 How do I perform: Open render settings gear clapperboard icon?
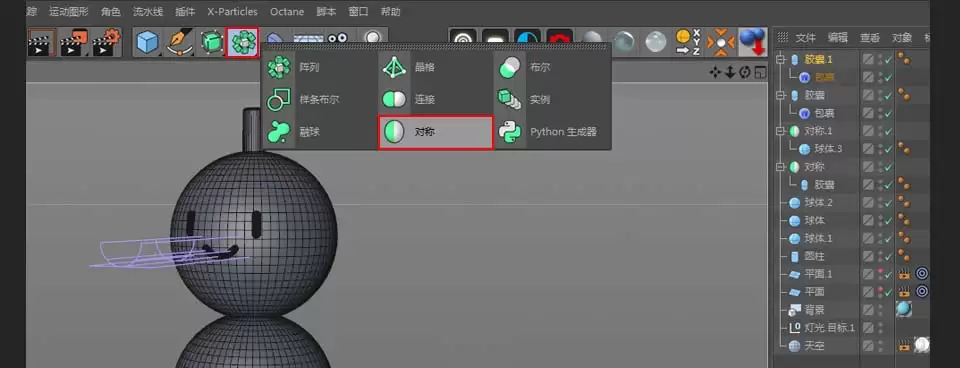coord(107,43)
